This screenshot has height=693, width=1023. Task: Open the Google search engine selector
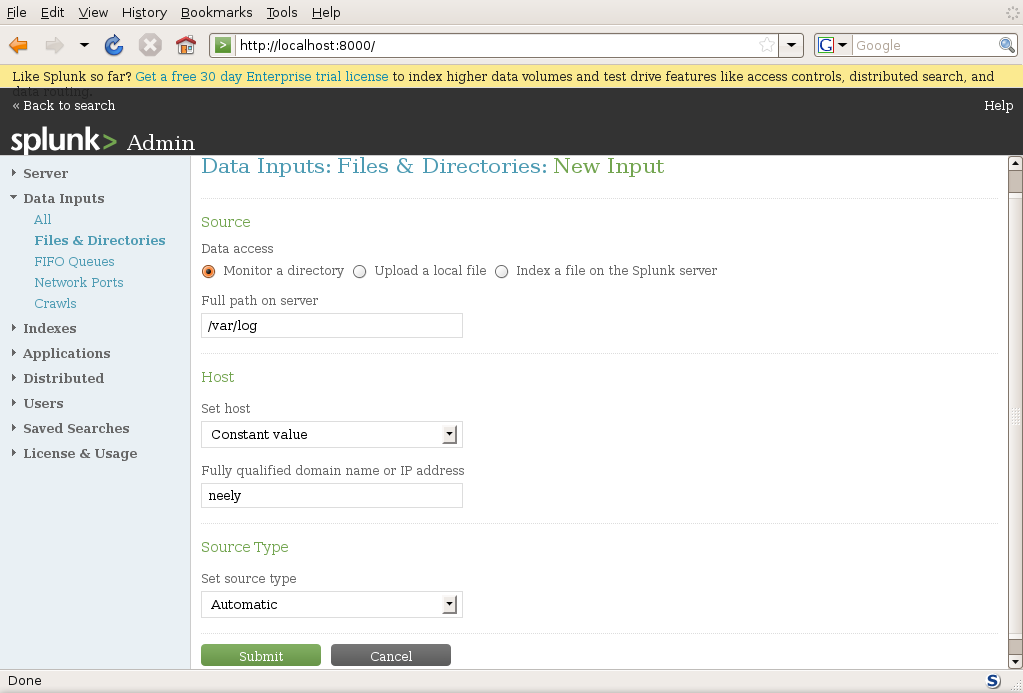click(x=832, y=45)
